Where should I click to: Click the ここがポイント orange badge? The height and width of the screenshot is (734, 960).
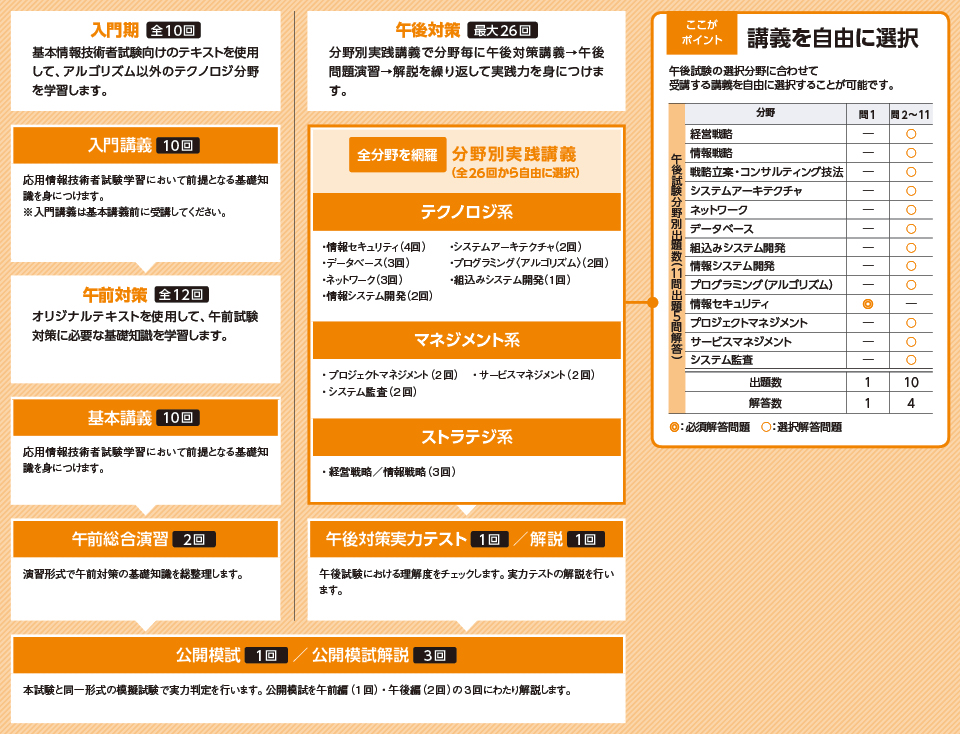(x=701, y=36)
